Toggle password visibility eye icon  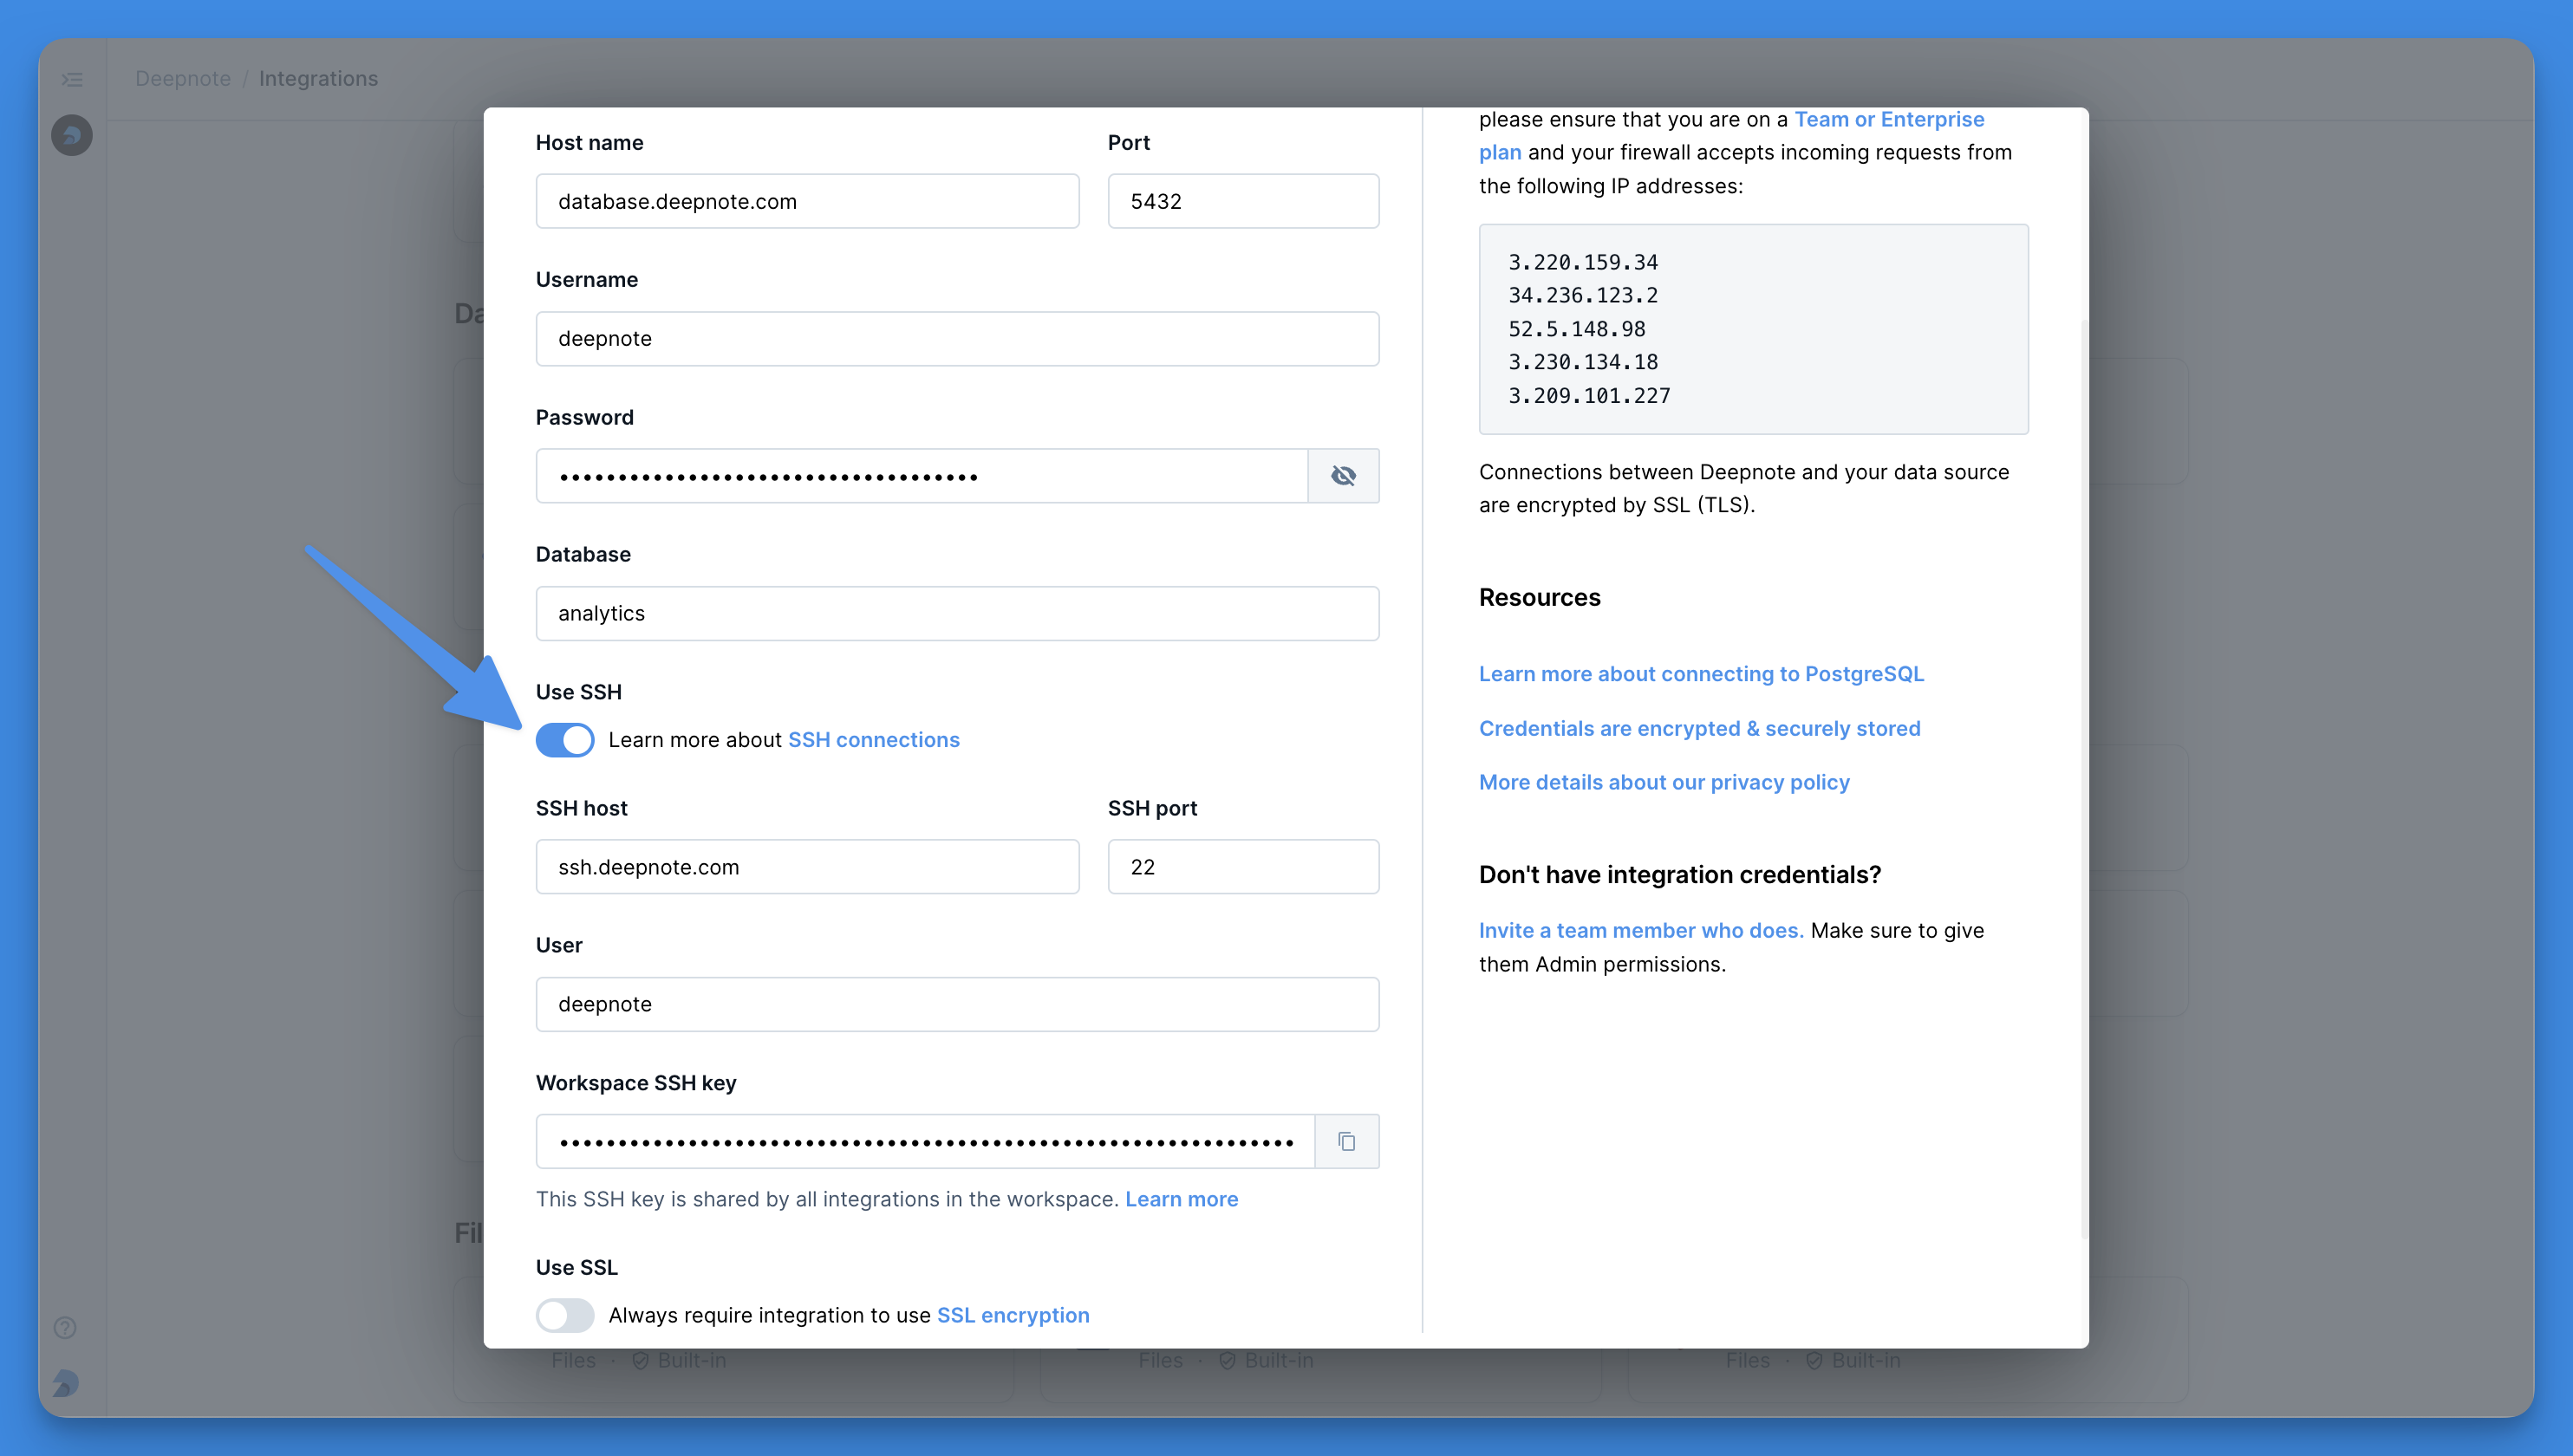1343,476
